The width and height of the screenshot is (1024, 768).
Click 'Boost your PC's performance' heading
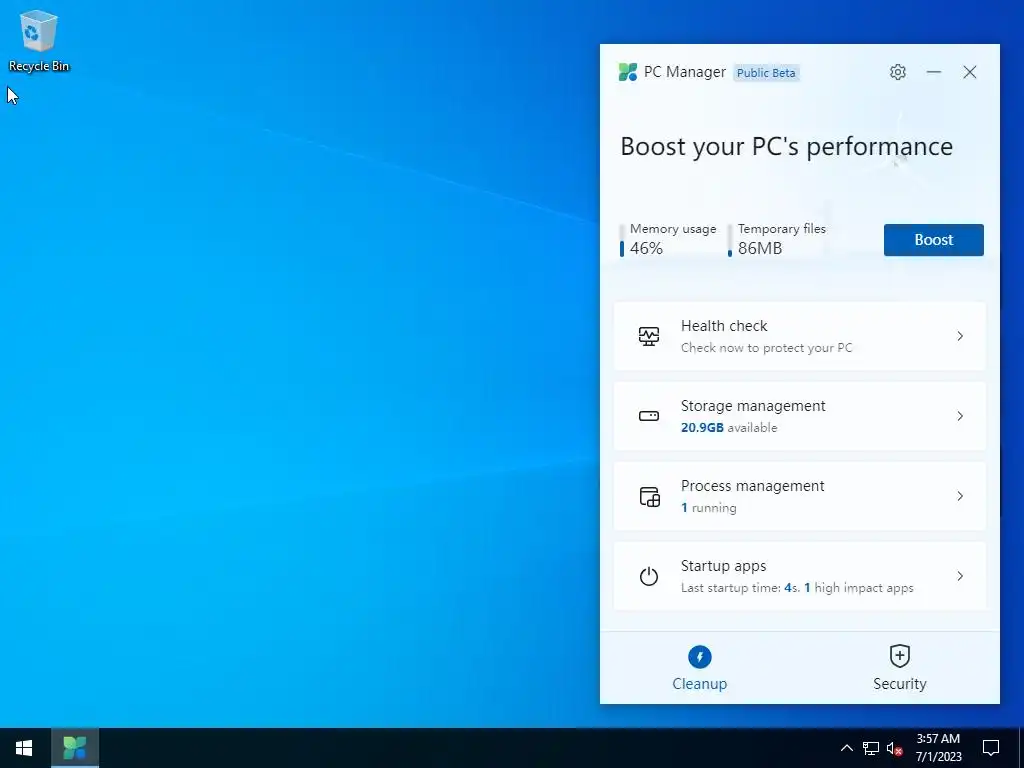click(786, 147)
